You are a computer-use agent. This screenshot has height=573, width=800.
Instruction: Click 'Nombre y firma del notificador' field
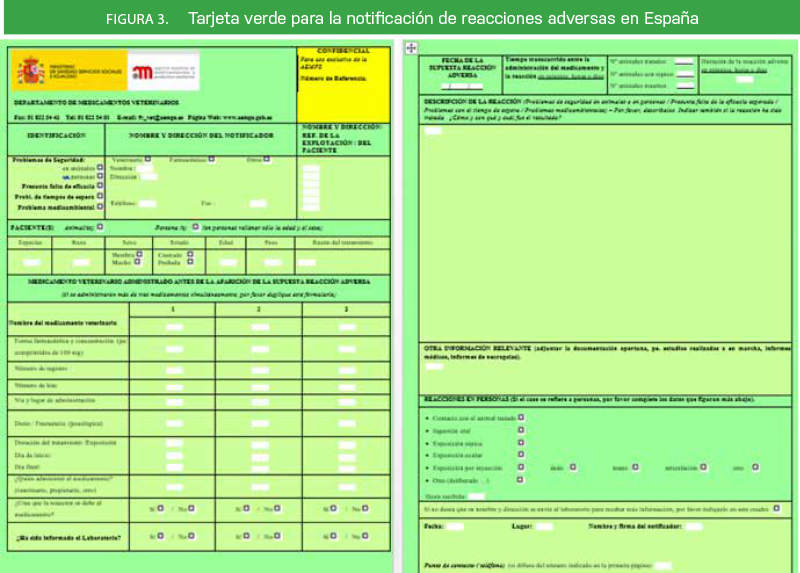tap(694, 526)
